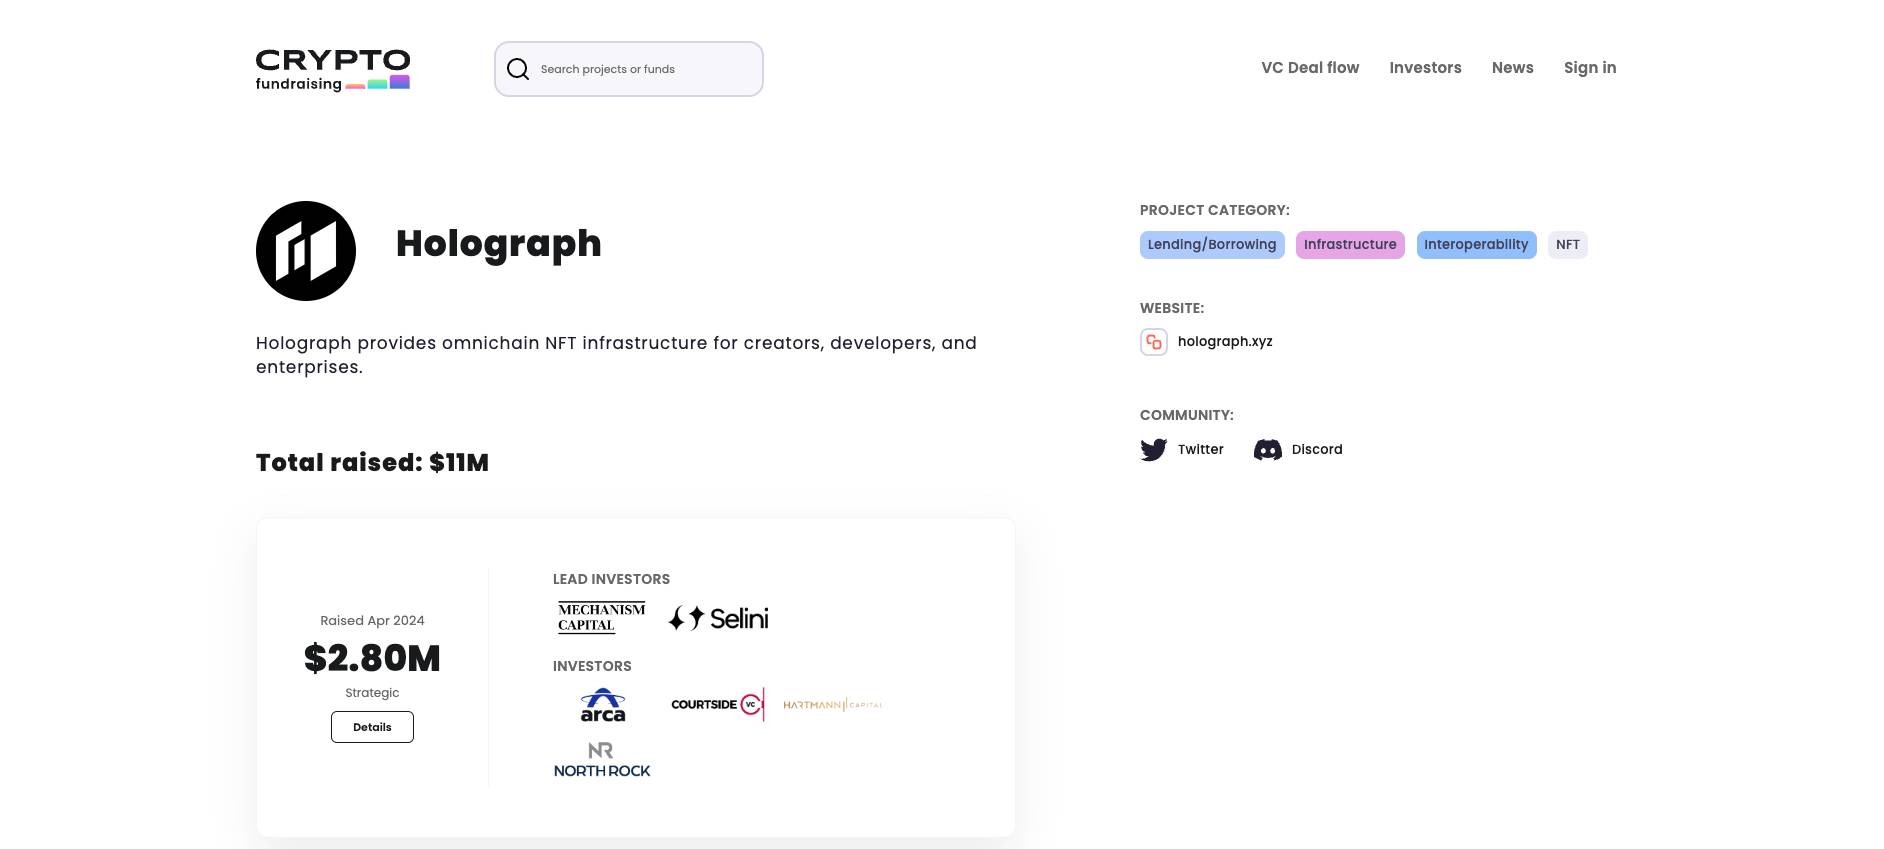The width and height of the screenshot is (1884, 849).
Task: Open the Selini investor logo
Action: click(718, 619)
